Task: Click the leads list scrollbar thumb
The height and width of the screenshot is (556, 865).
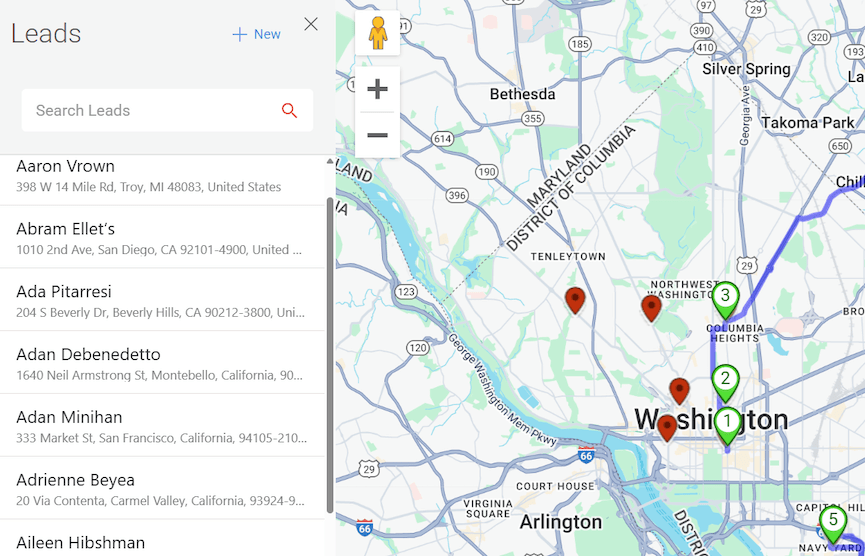Action: click(x=330, y=356)
